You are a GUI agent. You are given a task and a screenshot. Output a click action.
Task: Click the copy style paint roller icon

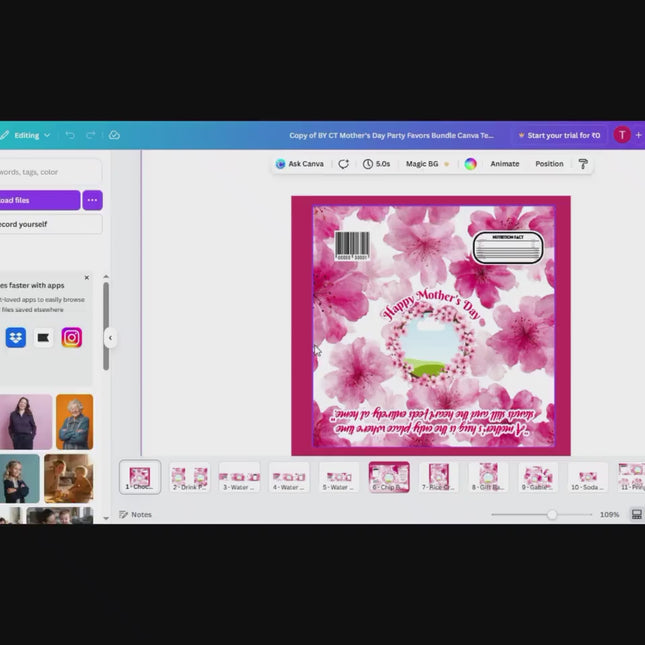(583, 164)
